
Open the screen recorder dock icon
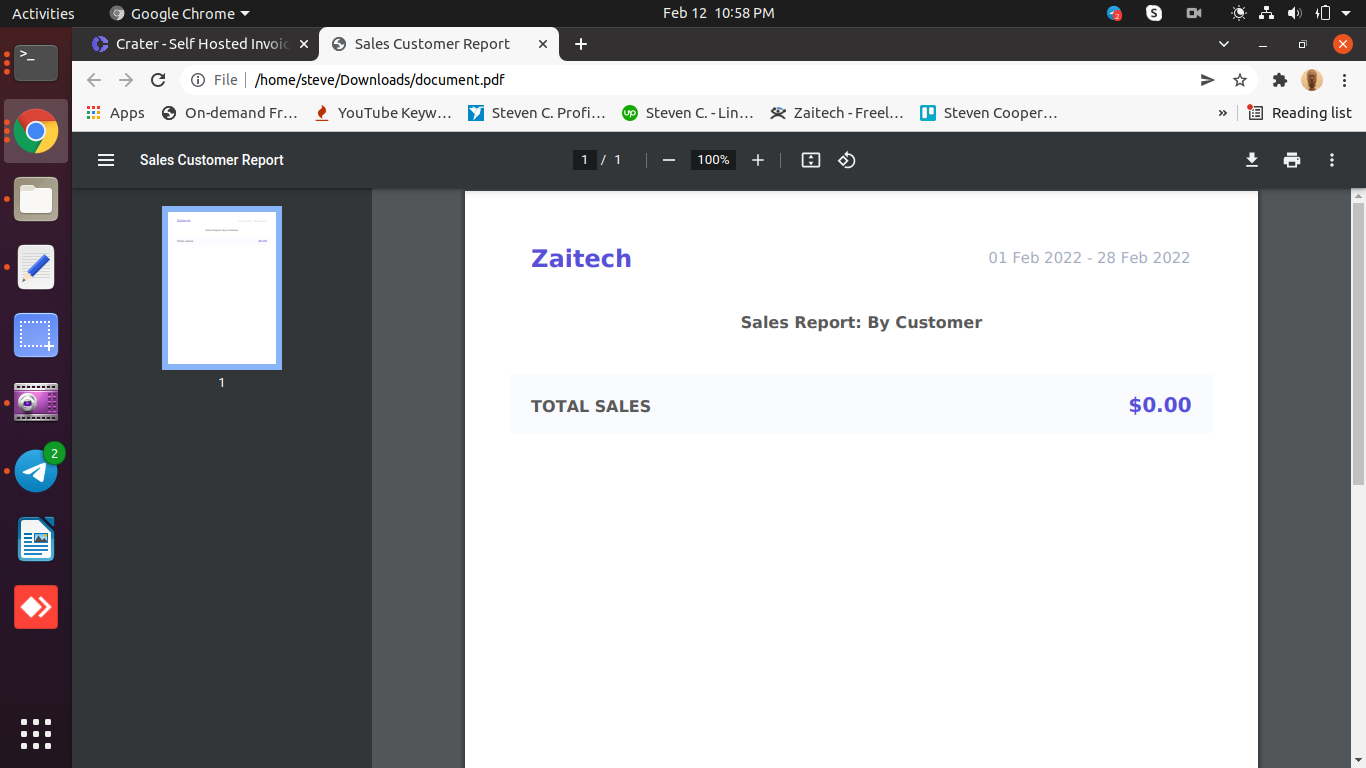pyautogui.click(x=36, y=403)
